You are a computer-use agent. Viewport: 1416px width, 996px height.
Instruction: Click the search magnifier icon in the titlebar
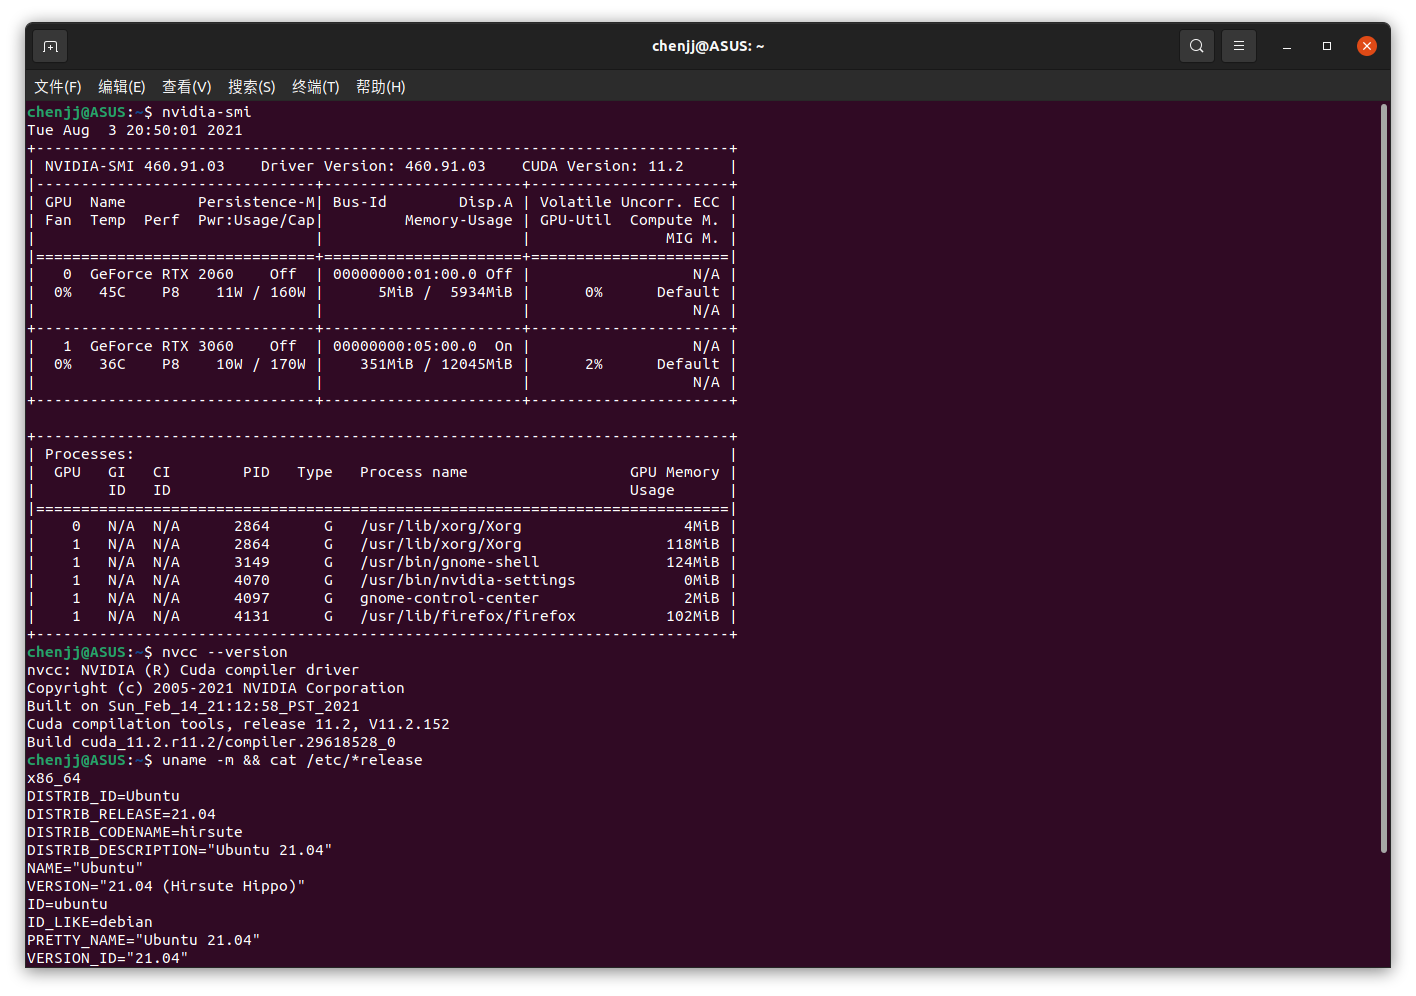click(1197, 46)
